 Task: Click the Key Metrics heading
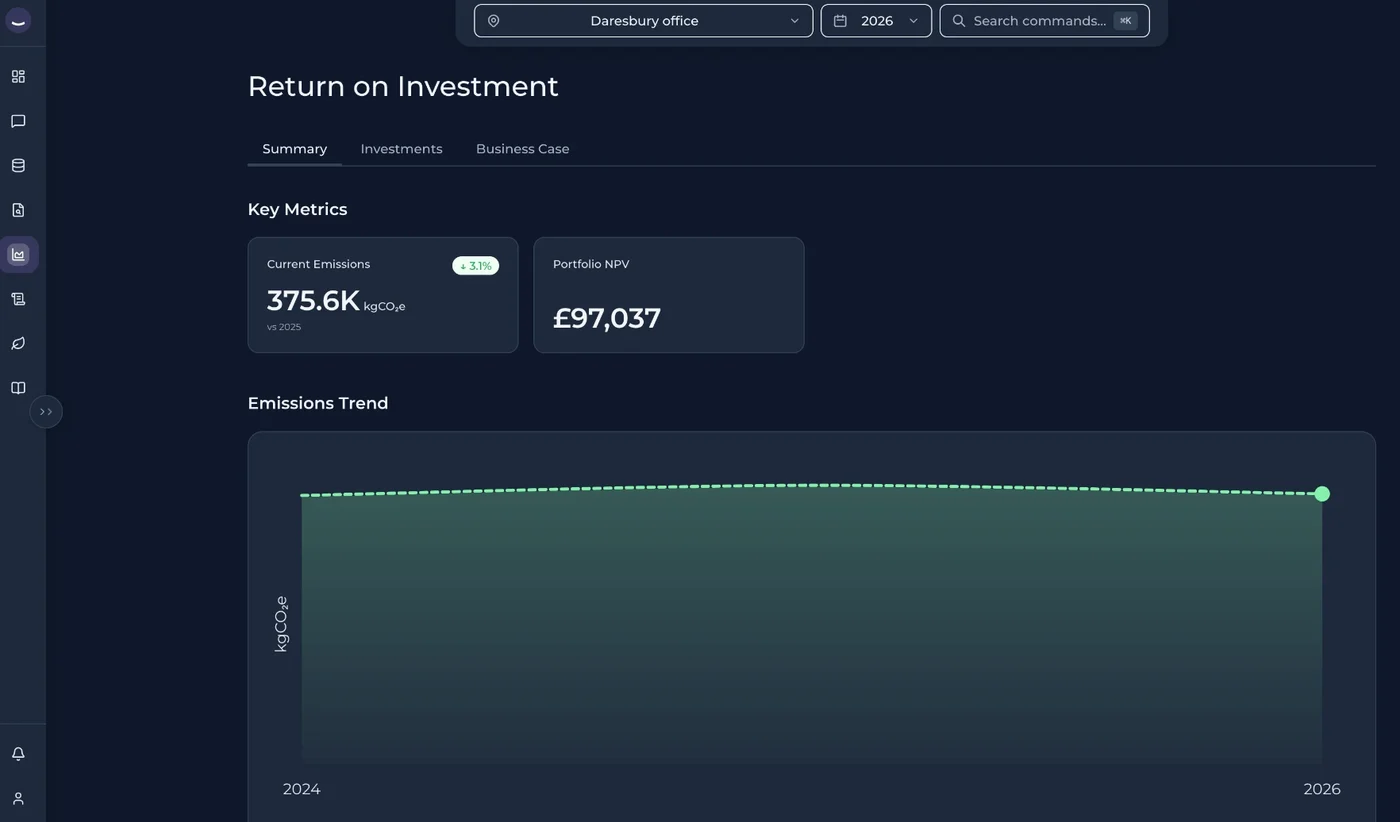(297, 209)
